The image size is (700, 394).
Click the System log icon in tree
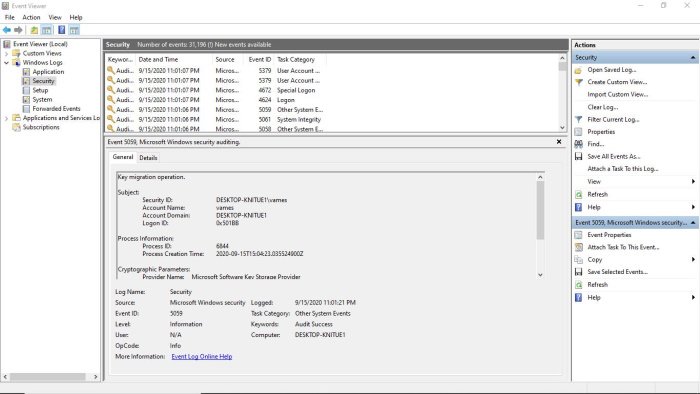26,100
